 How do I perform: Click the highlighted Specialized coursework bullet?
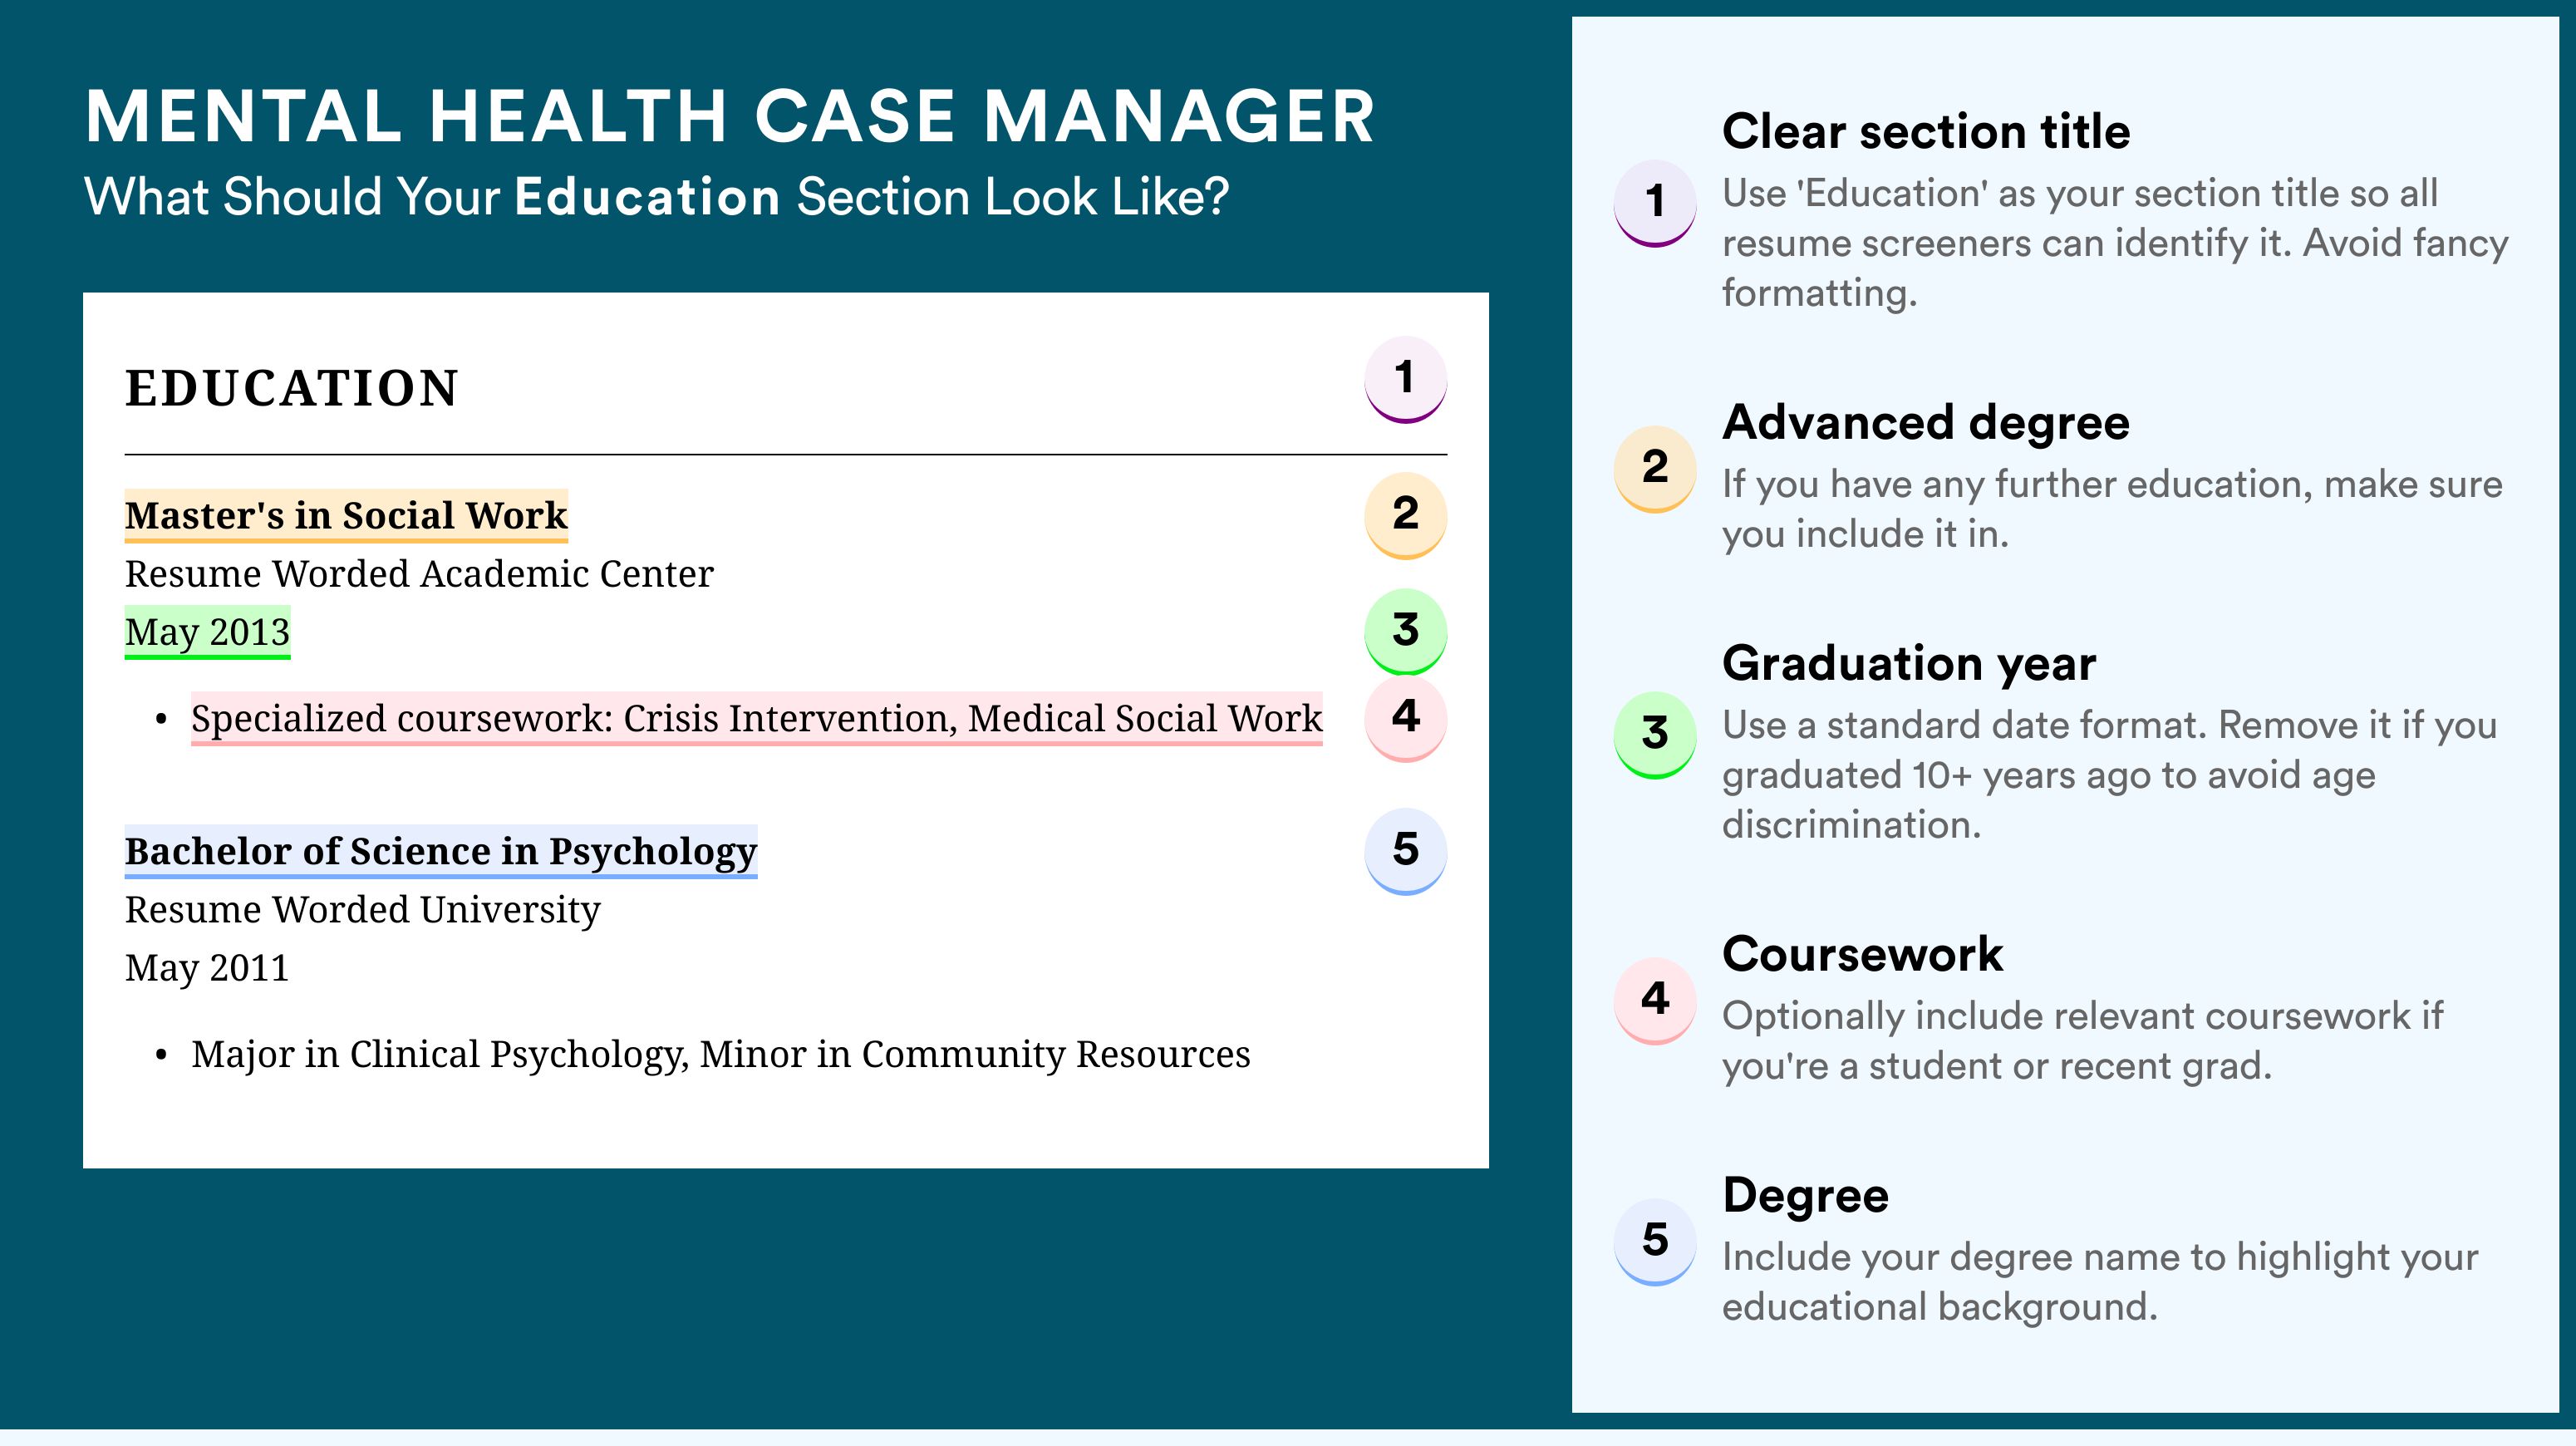(756, 718)
